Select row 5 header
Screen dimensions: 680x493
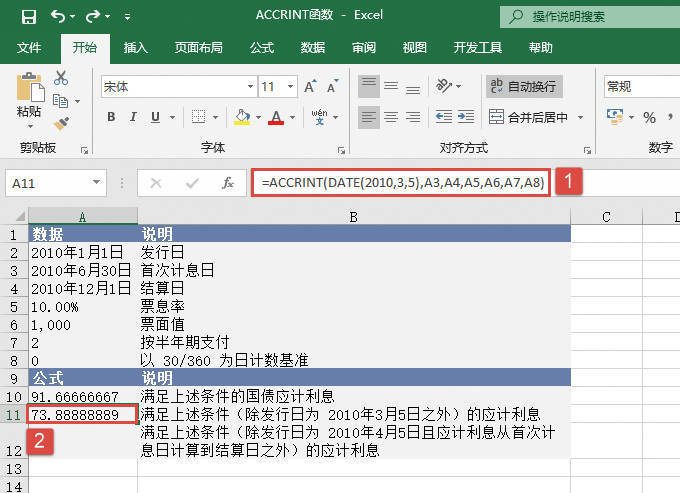pyautogui.click(x=14, y=307)
